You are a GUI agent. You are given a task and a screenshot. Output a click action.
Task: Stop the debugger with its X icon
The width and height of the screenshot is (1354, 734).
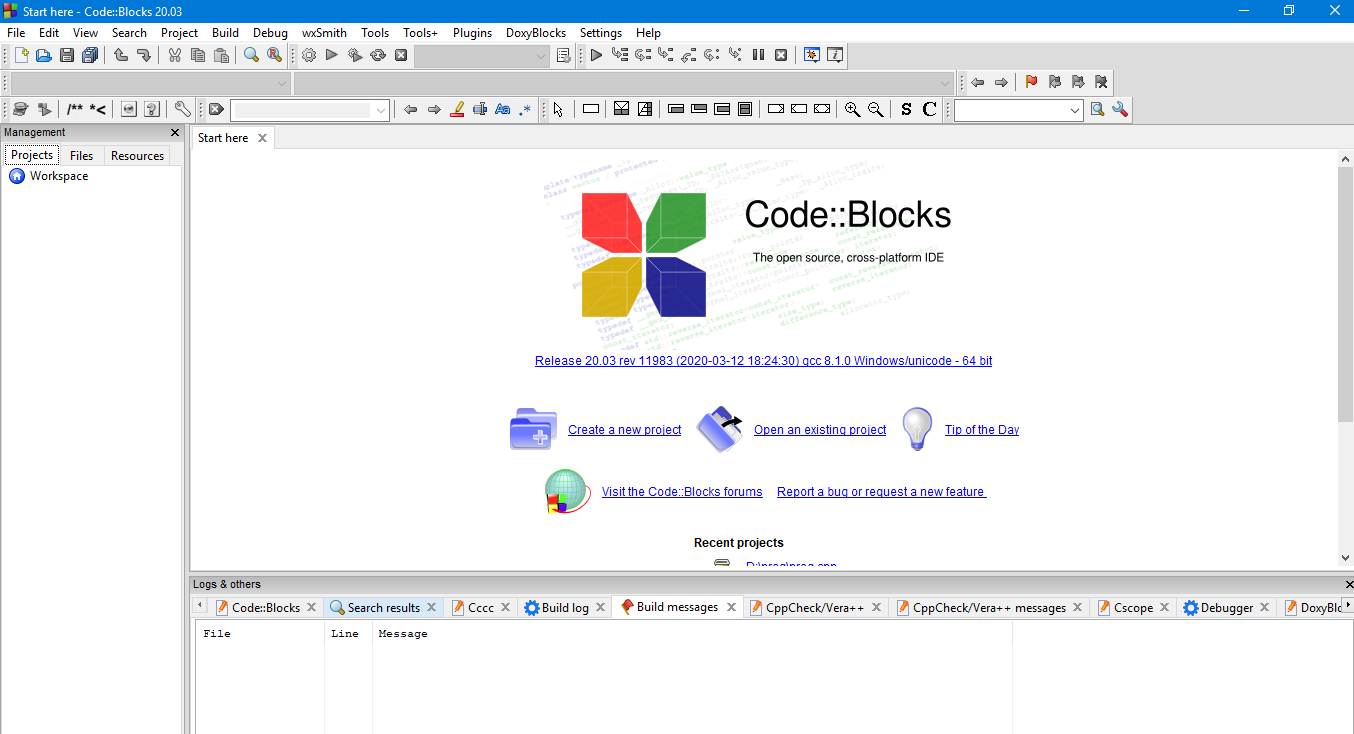[x=781, y=55]
